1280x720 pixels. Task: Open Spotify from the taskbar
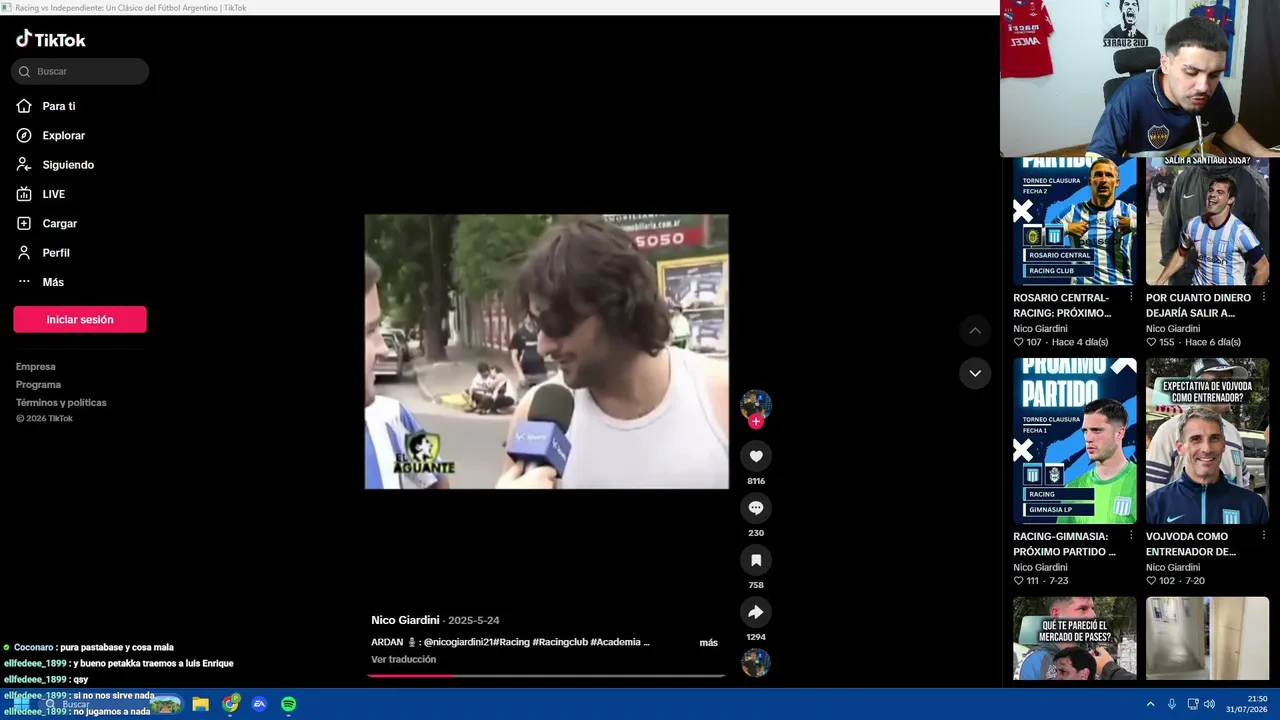pyautogui.click(x=288, y=704)
